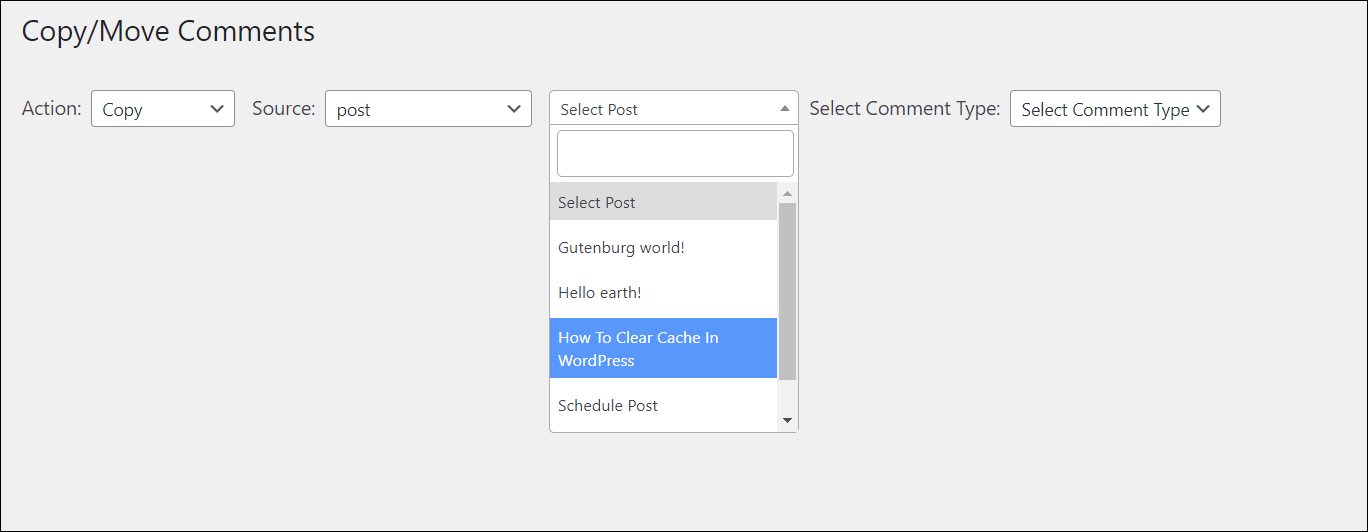
Task: Click the "Select Comment Type:" label
Action: [904, 108]
